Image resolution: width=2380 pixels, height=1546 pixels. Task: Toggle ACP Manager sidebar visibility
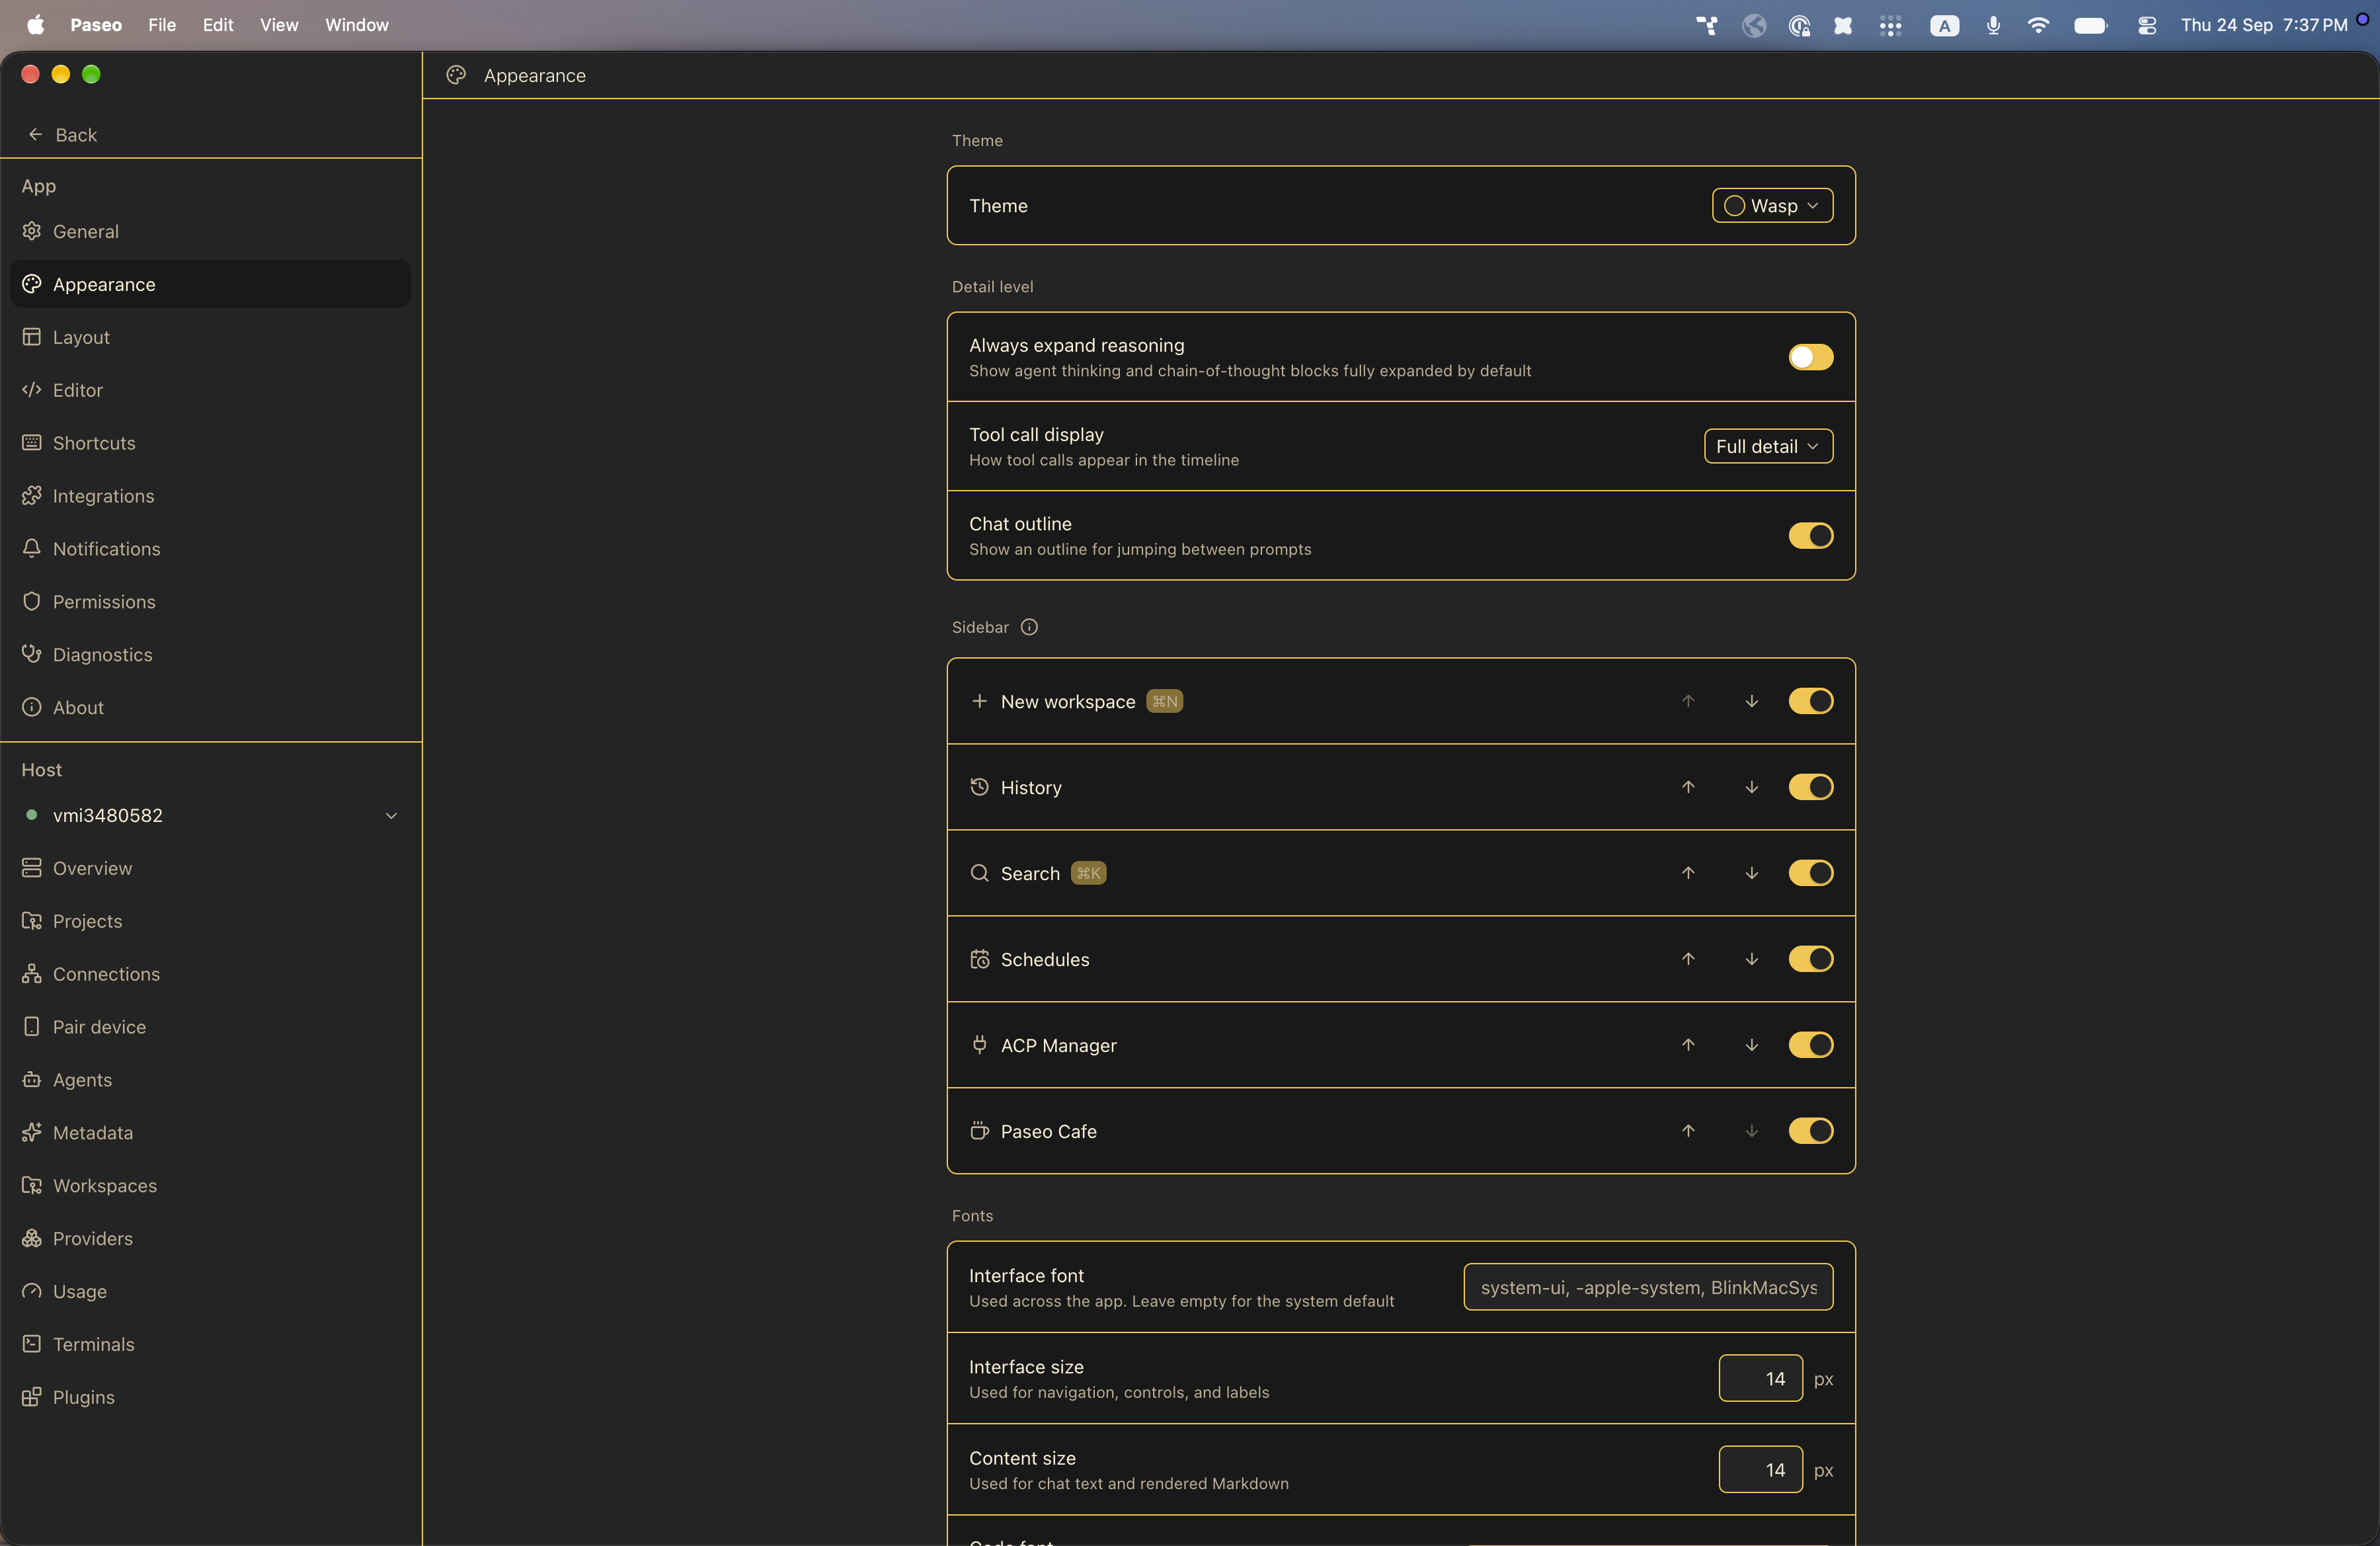[x=1810, y=1045]
